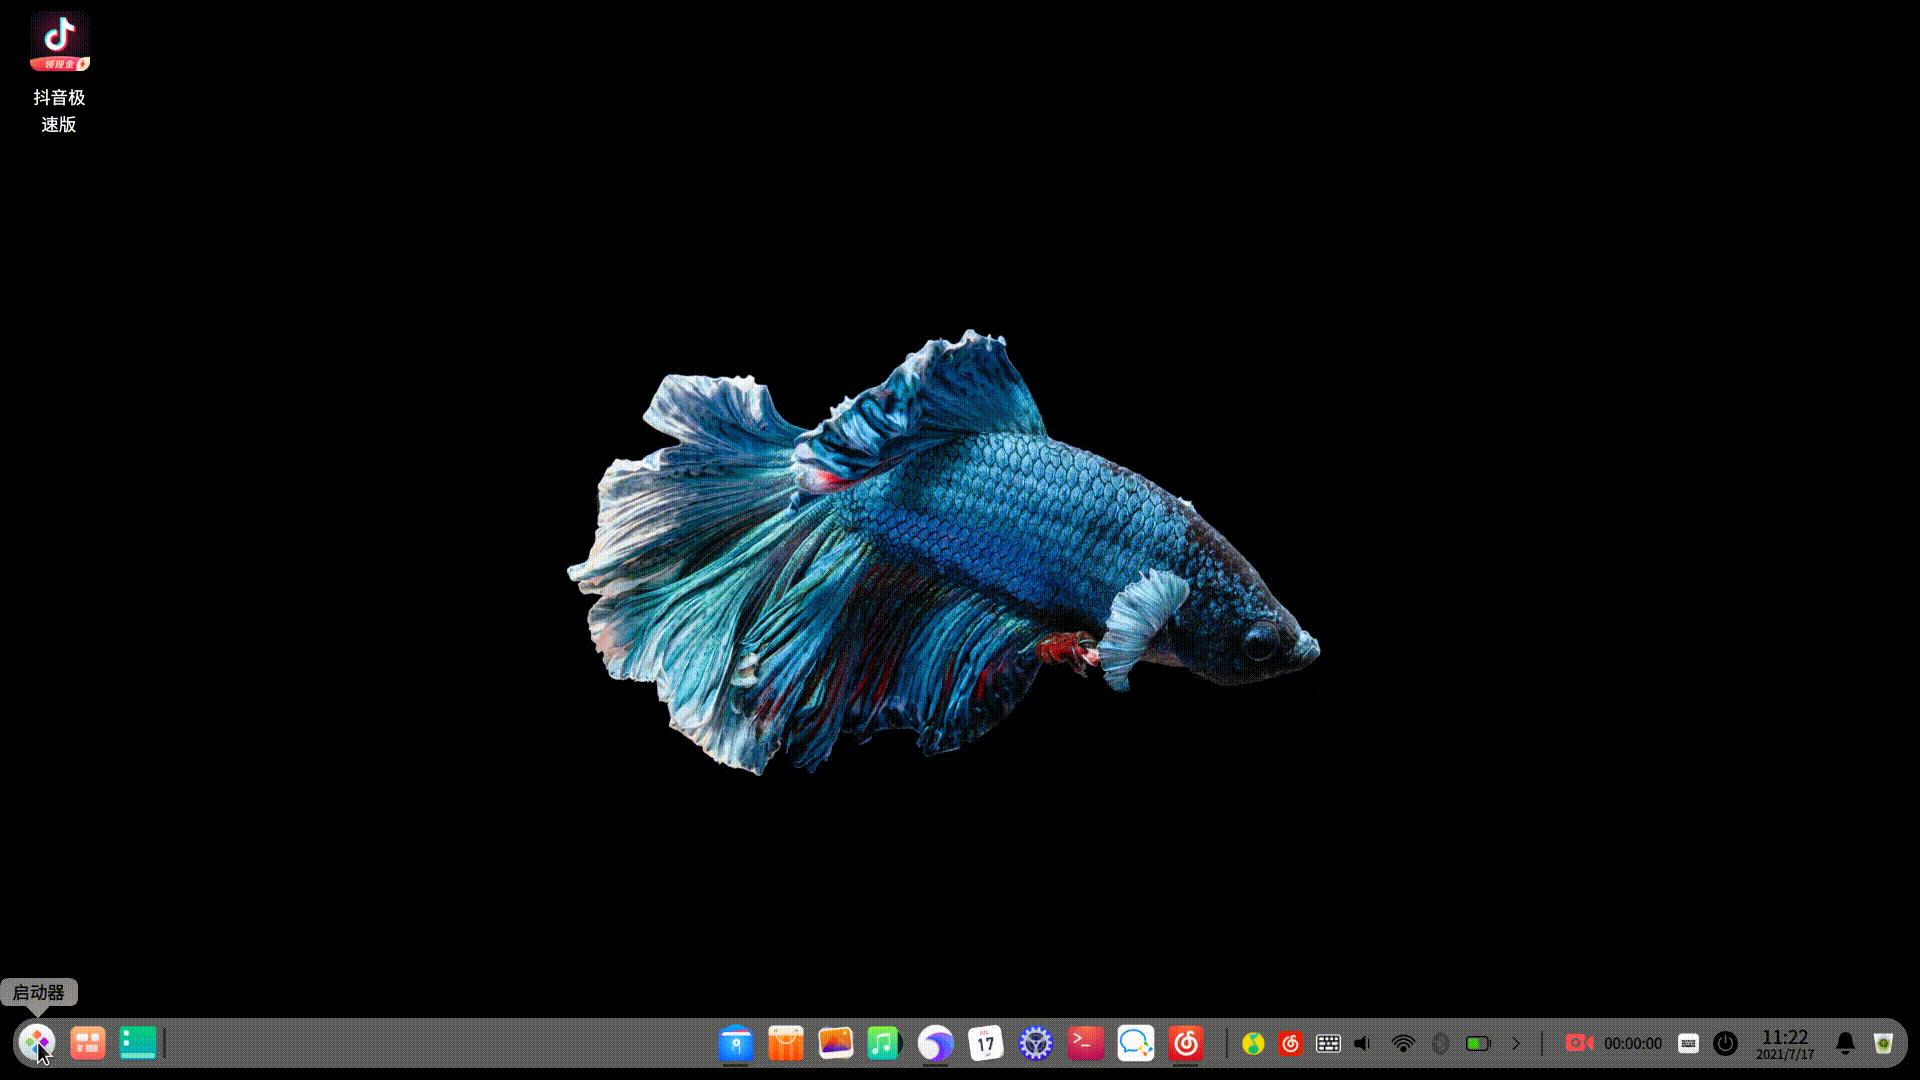Launch the red terminal icon
Screen dimensions: 1920x1080
tap(1085, 1043)
